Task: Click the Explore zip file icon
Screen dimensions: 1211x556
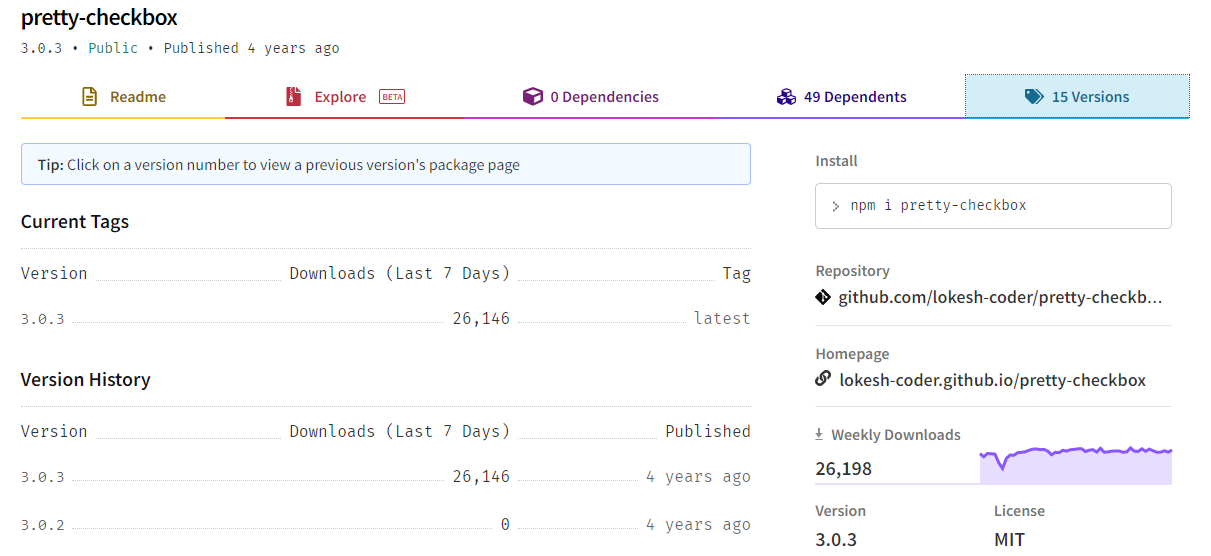Action: 293,97
